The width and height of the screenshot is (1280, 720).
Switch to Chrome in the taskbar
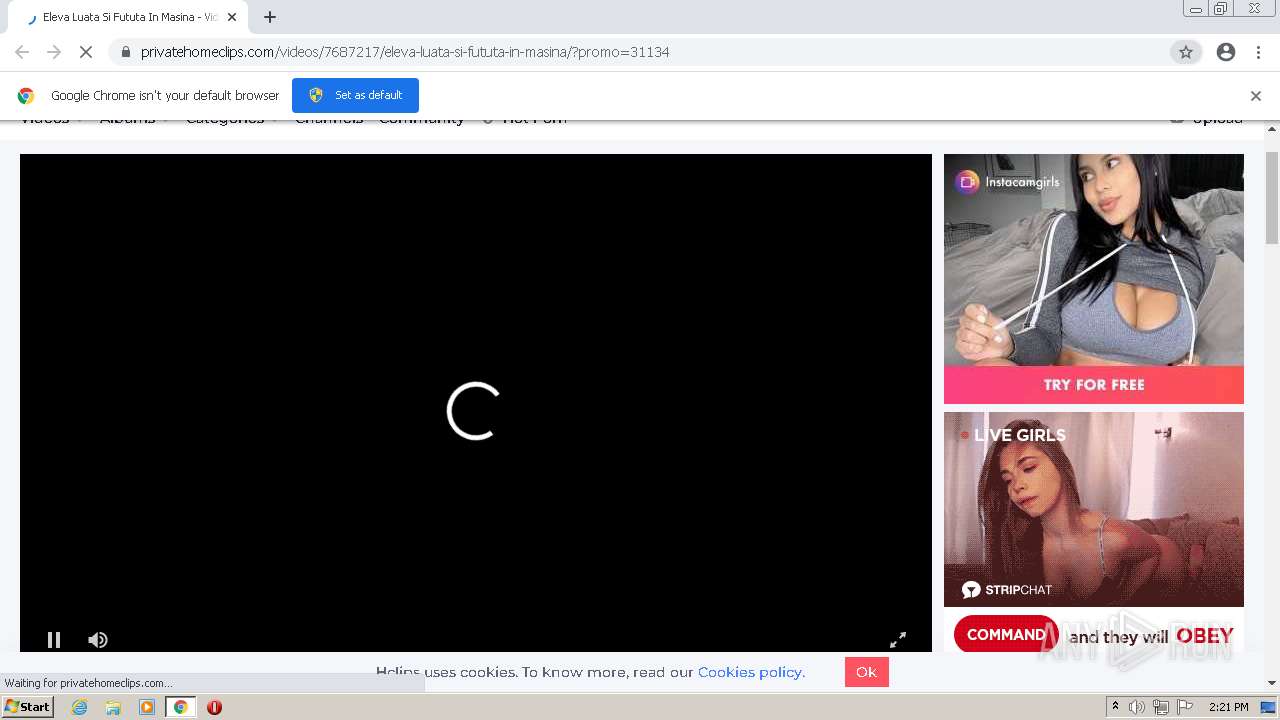click(181, 707)
